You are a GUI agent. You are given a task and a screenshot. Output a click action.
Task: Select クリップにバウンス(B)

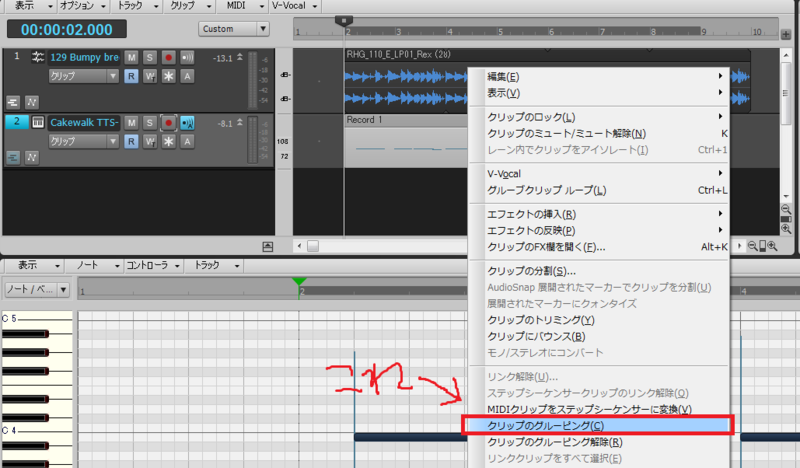pyautogui.click(x=599, y=336)
